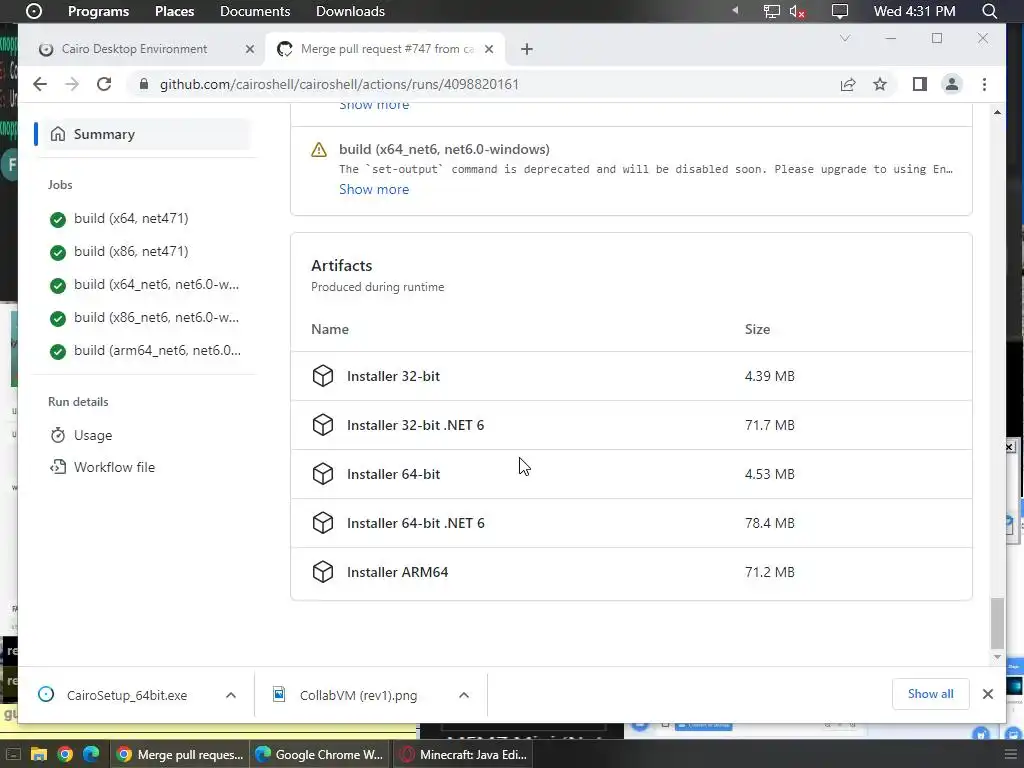Select Summary in the sidebar
Viewport: 1024px width, 768px height.
tap(142, 134)
